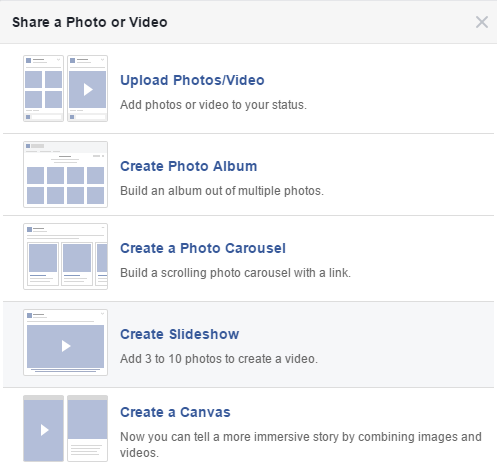Click the Create Slideshow title
Screen dimensions: 497x476
(180, 334)
